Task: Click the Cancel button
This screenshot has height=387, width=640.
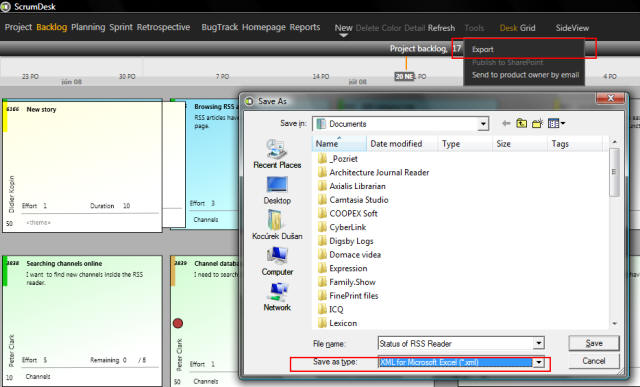Action: pyautogui.click(x=594, y=361)
